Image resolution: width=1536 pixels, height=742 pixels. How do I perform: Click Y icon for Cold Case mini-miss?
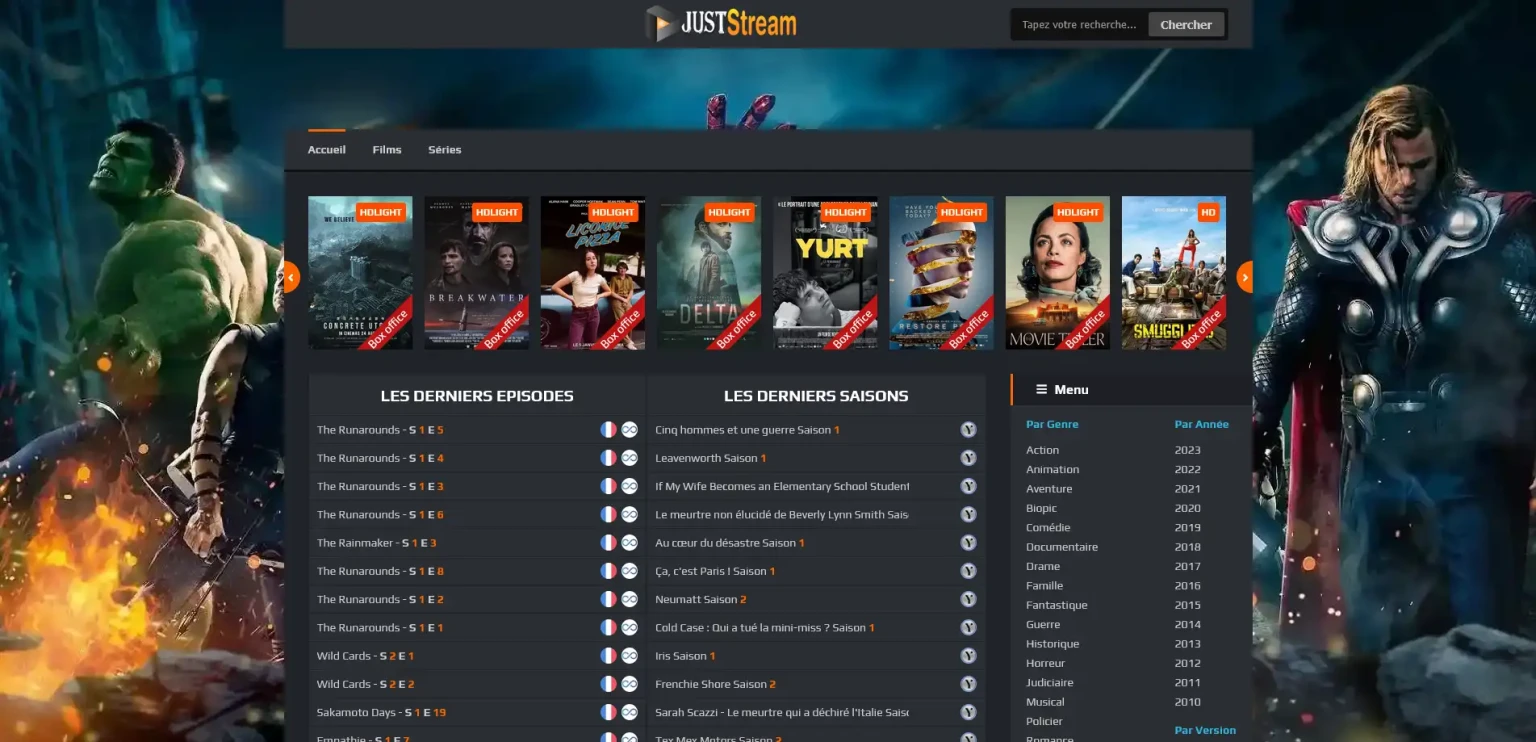tap(968, 627)
